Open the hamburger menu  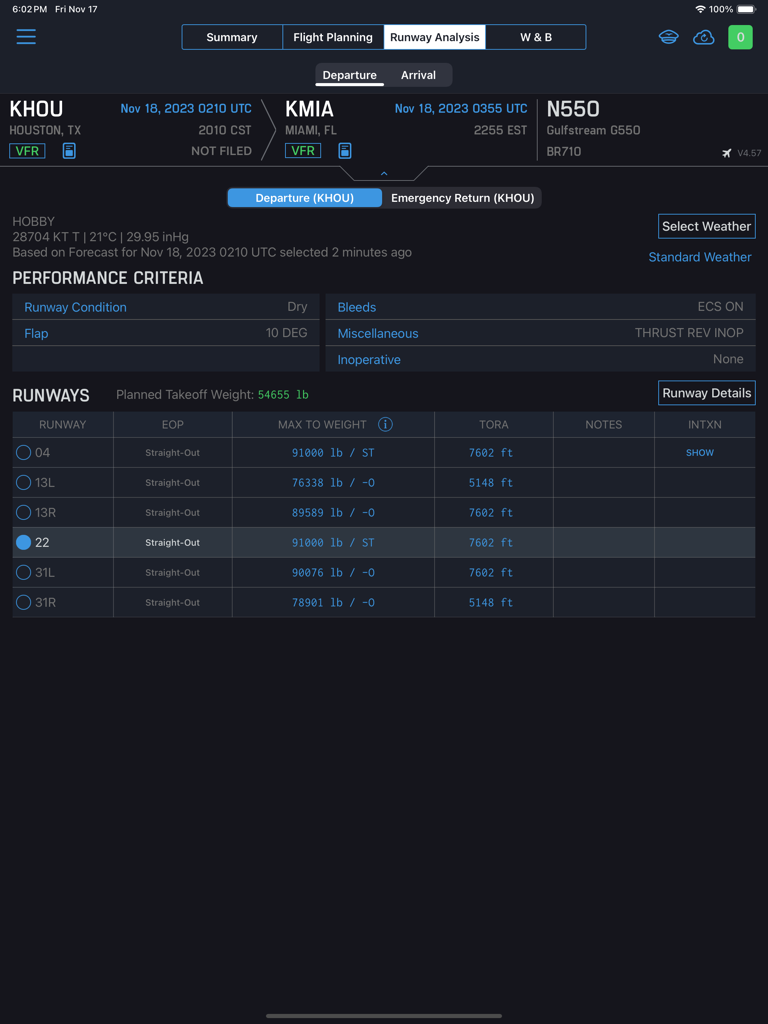point(26,37)
